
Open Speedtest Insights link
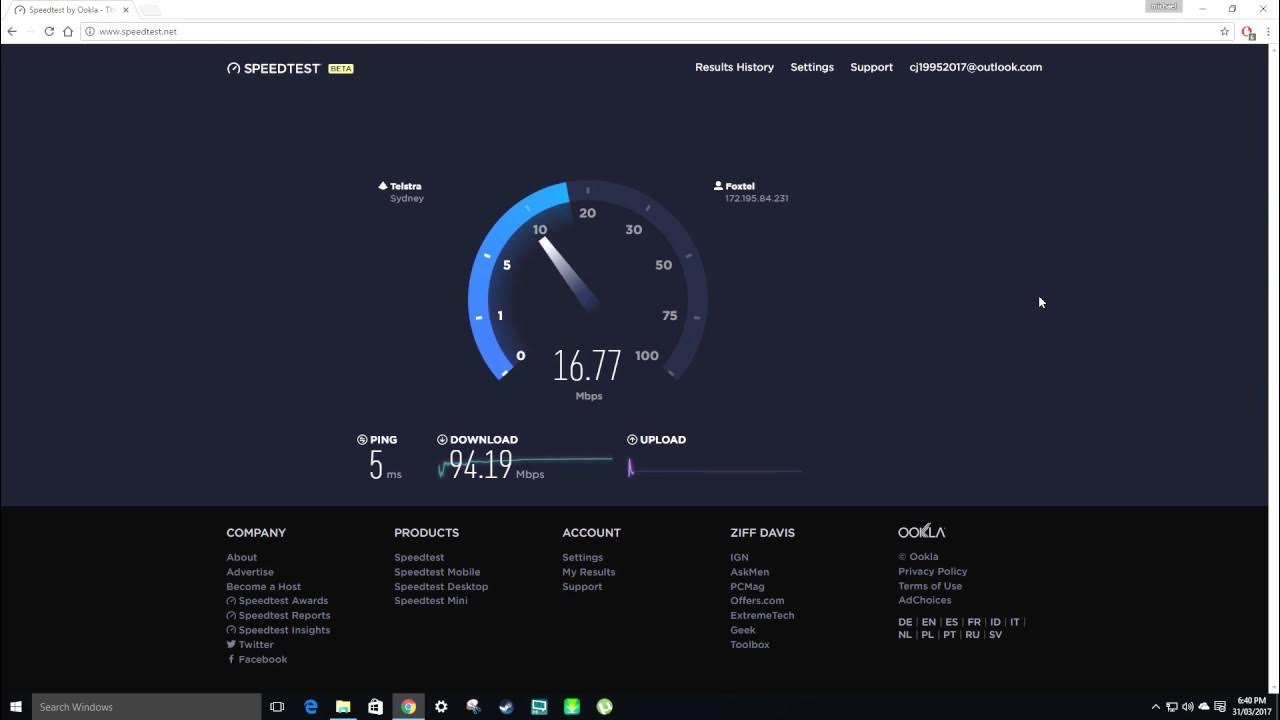tap(284, 630)
